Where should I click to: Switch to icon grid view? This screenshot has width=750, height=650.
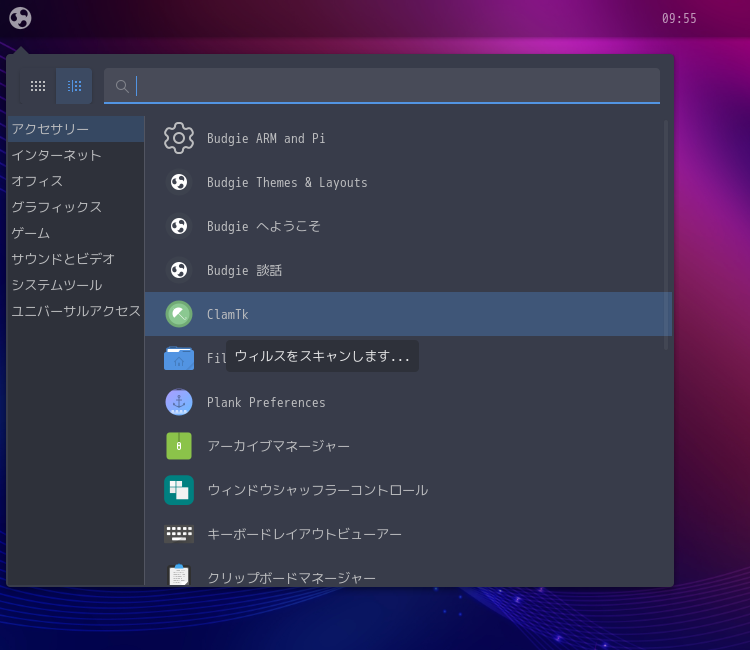click(38, 86)
